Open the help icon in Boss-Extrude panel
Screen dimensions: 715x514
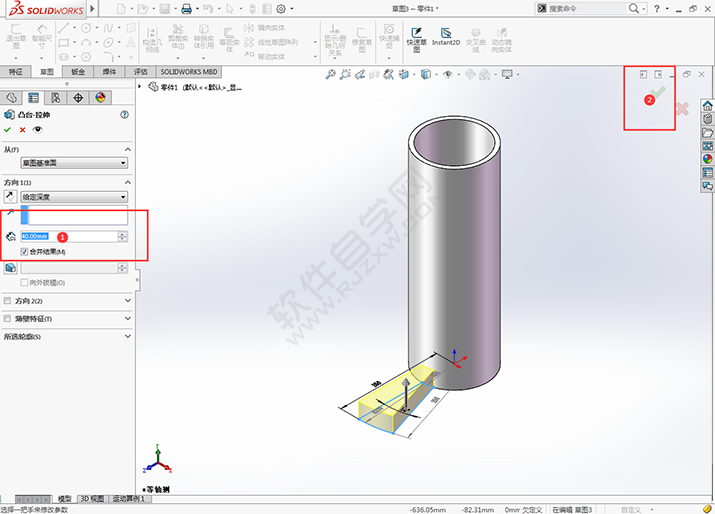click(124, 115)
